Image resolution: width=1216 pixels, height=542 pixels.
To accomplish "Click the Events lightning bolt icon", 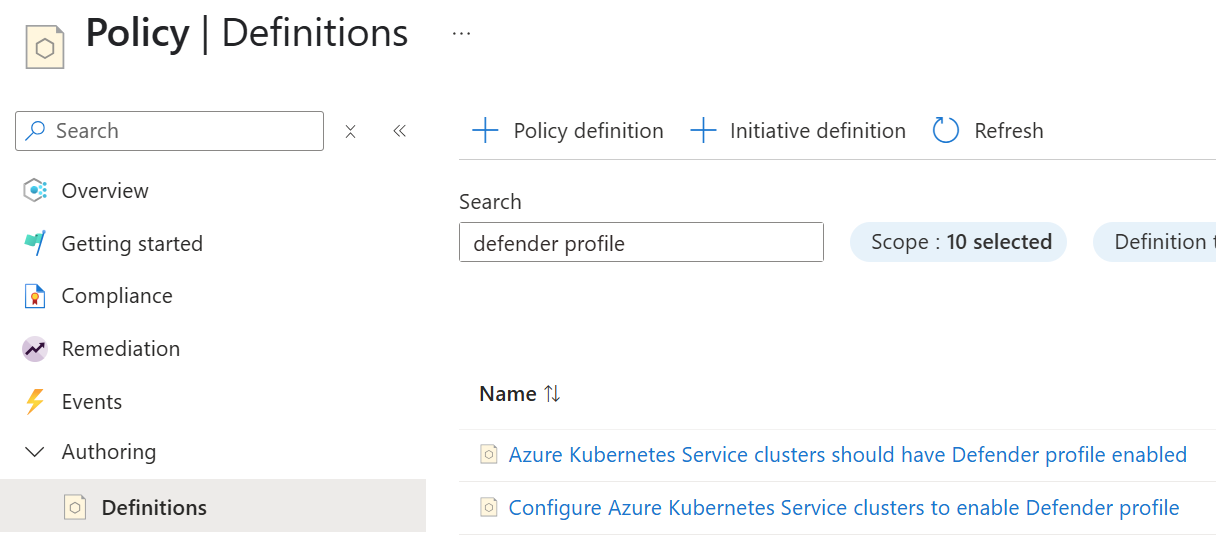I will 35,402.
